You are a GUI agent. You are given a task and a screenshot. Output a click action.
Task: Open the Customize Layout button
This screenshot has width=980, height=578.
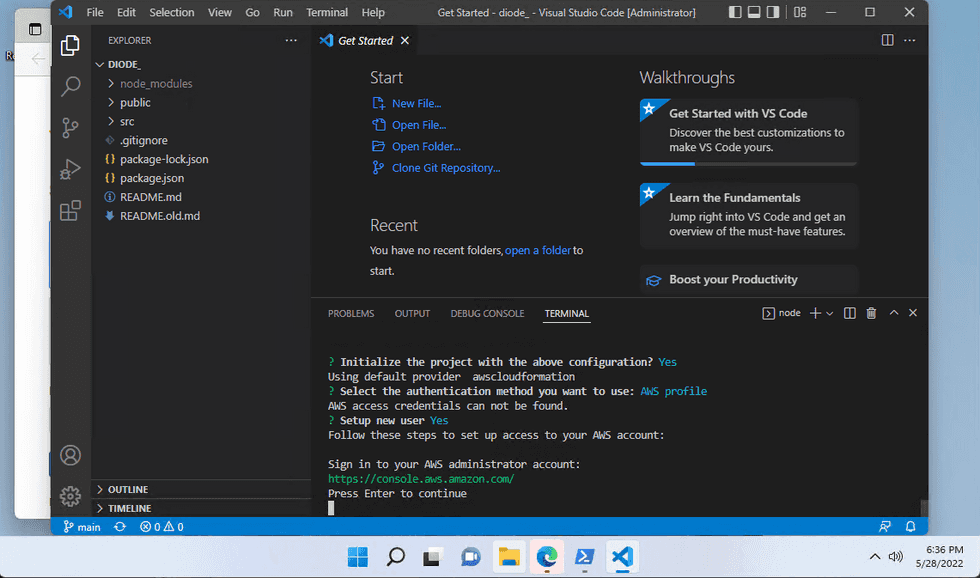pos(800,12)
